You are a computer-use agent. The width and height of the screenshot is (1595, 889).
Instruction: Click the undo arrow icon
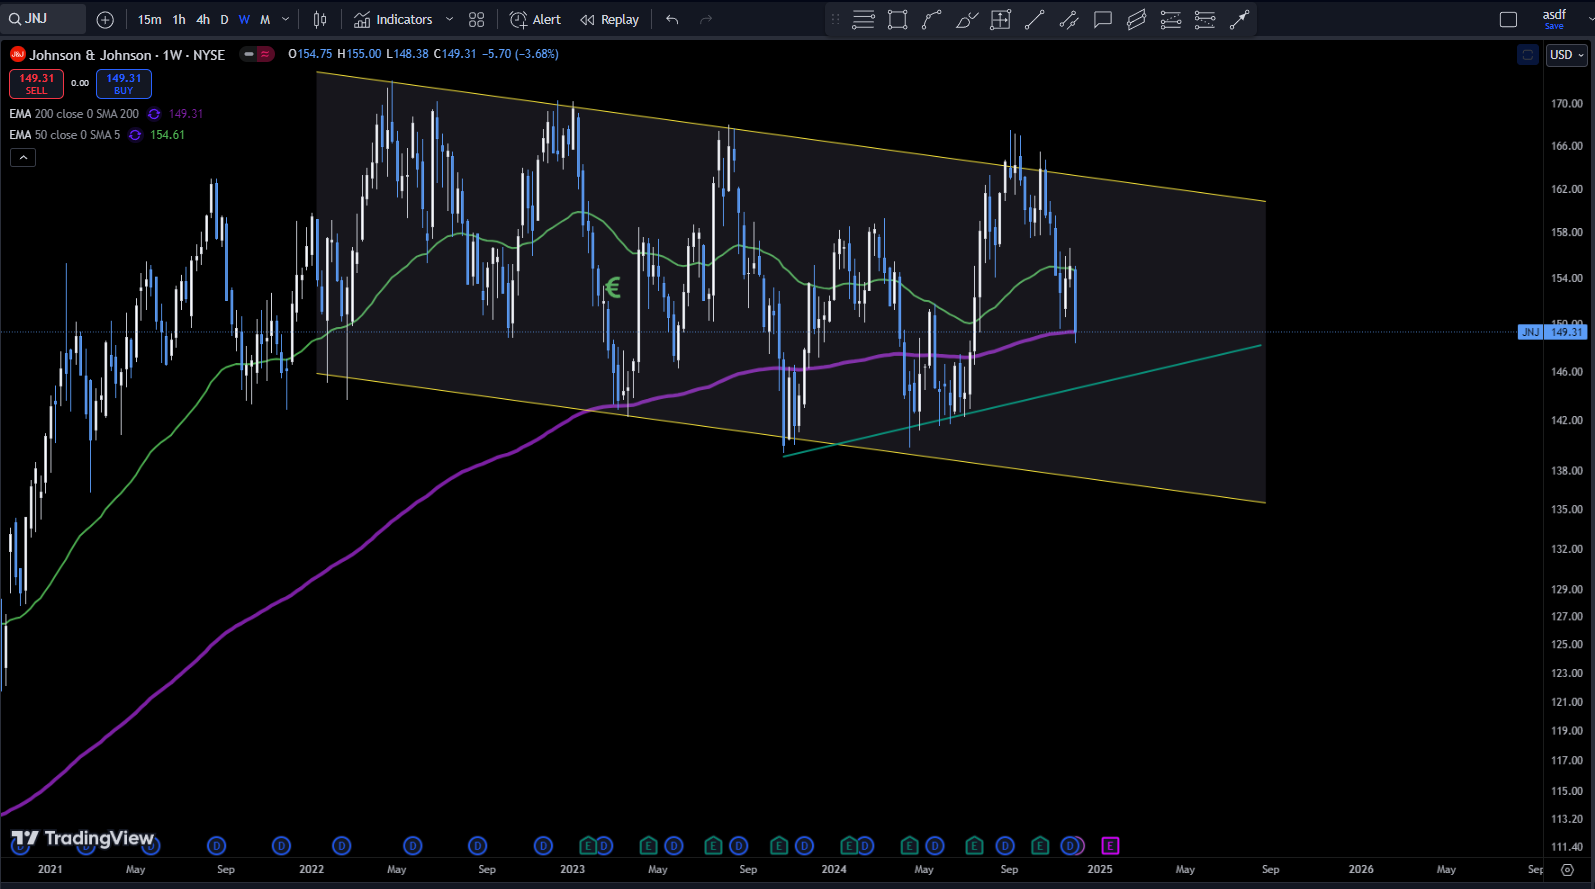pyautogui.click(x=672, y=20)
